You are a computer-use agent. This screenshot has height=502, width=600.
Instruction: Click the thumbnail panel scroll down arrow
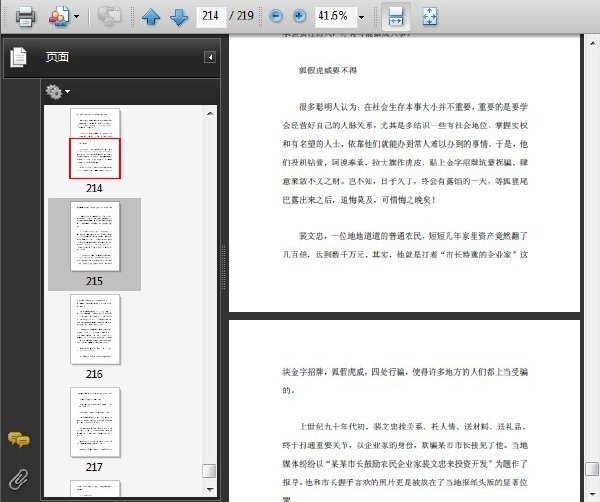coord(210,489)
